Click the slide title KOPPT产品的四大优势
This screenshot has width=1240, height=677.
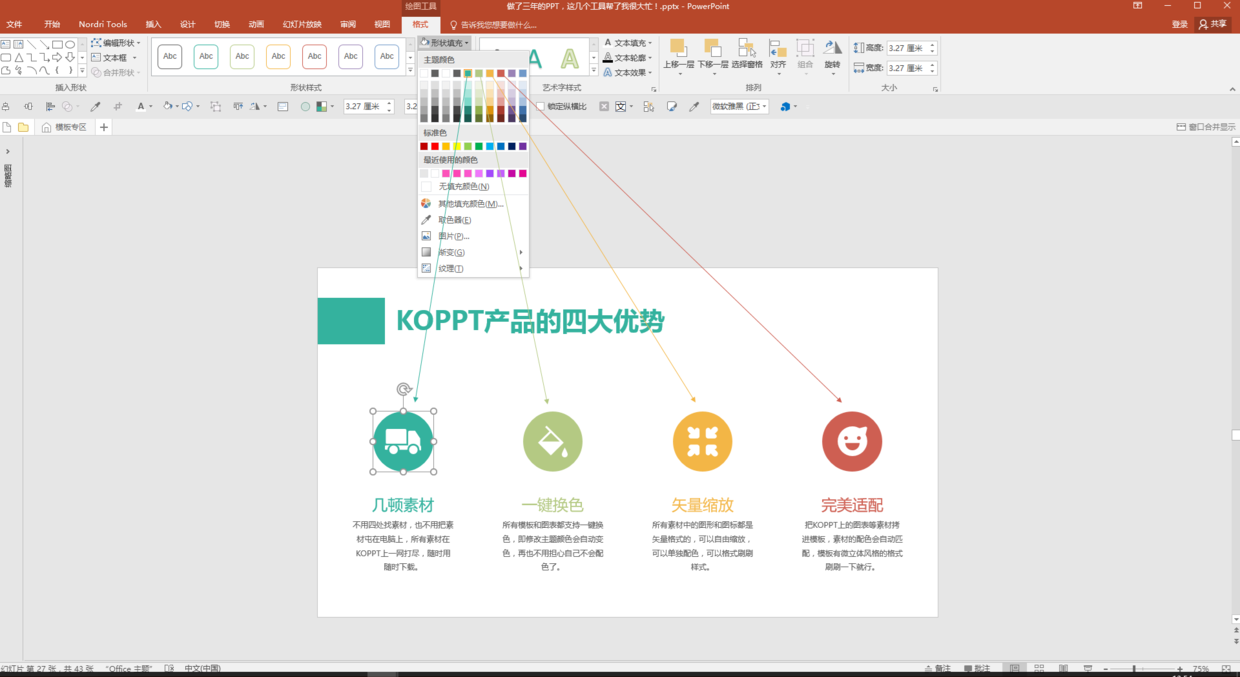[x=530, y=321]
